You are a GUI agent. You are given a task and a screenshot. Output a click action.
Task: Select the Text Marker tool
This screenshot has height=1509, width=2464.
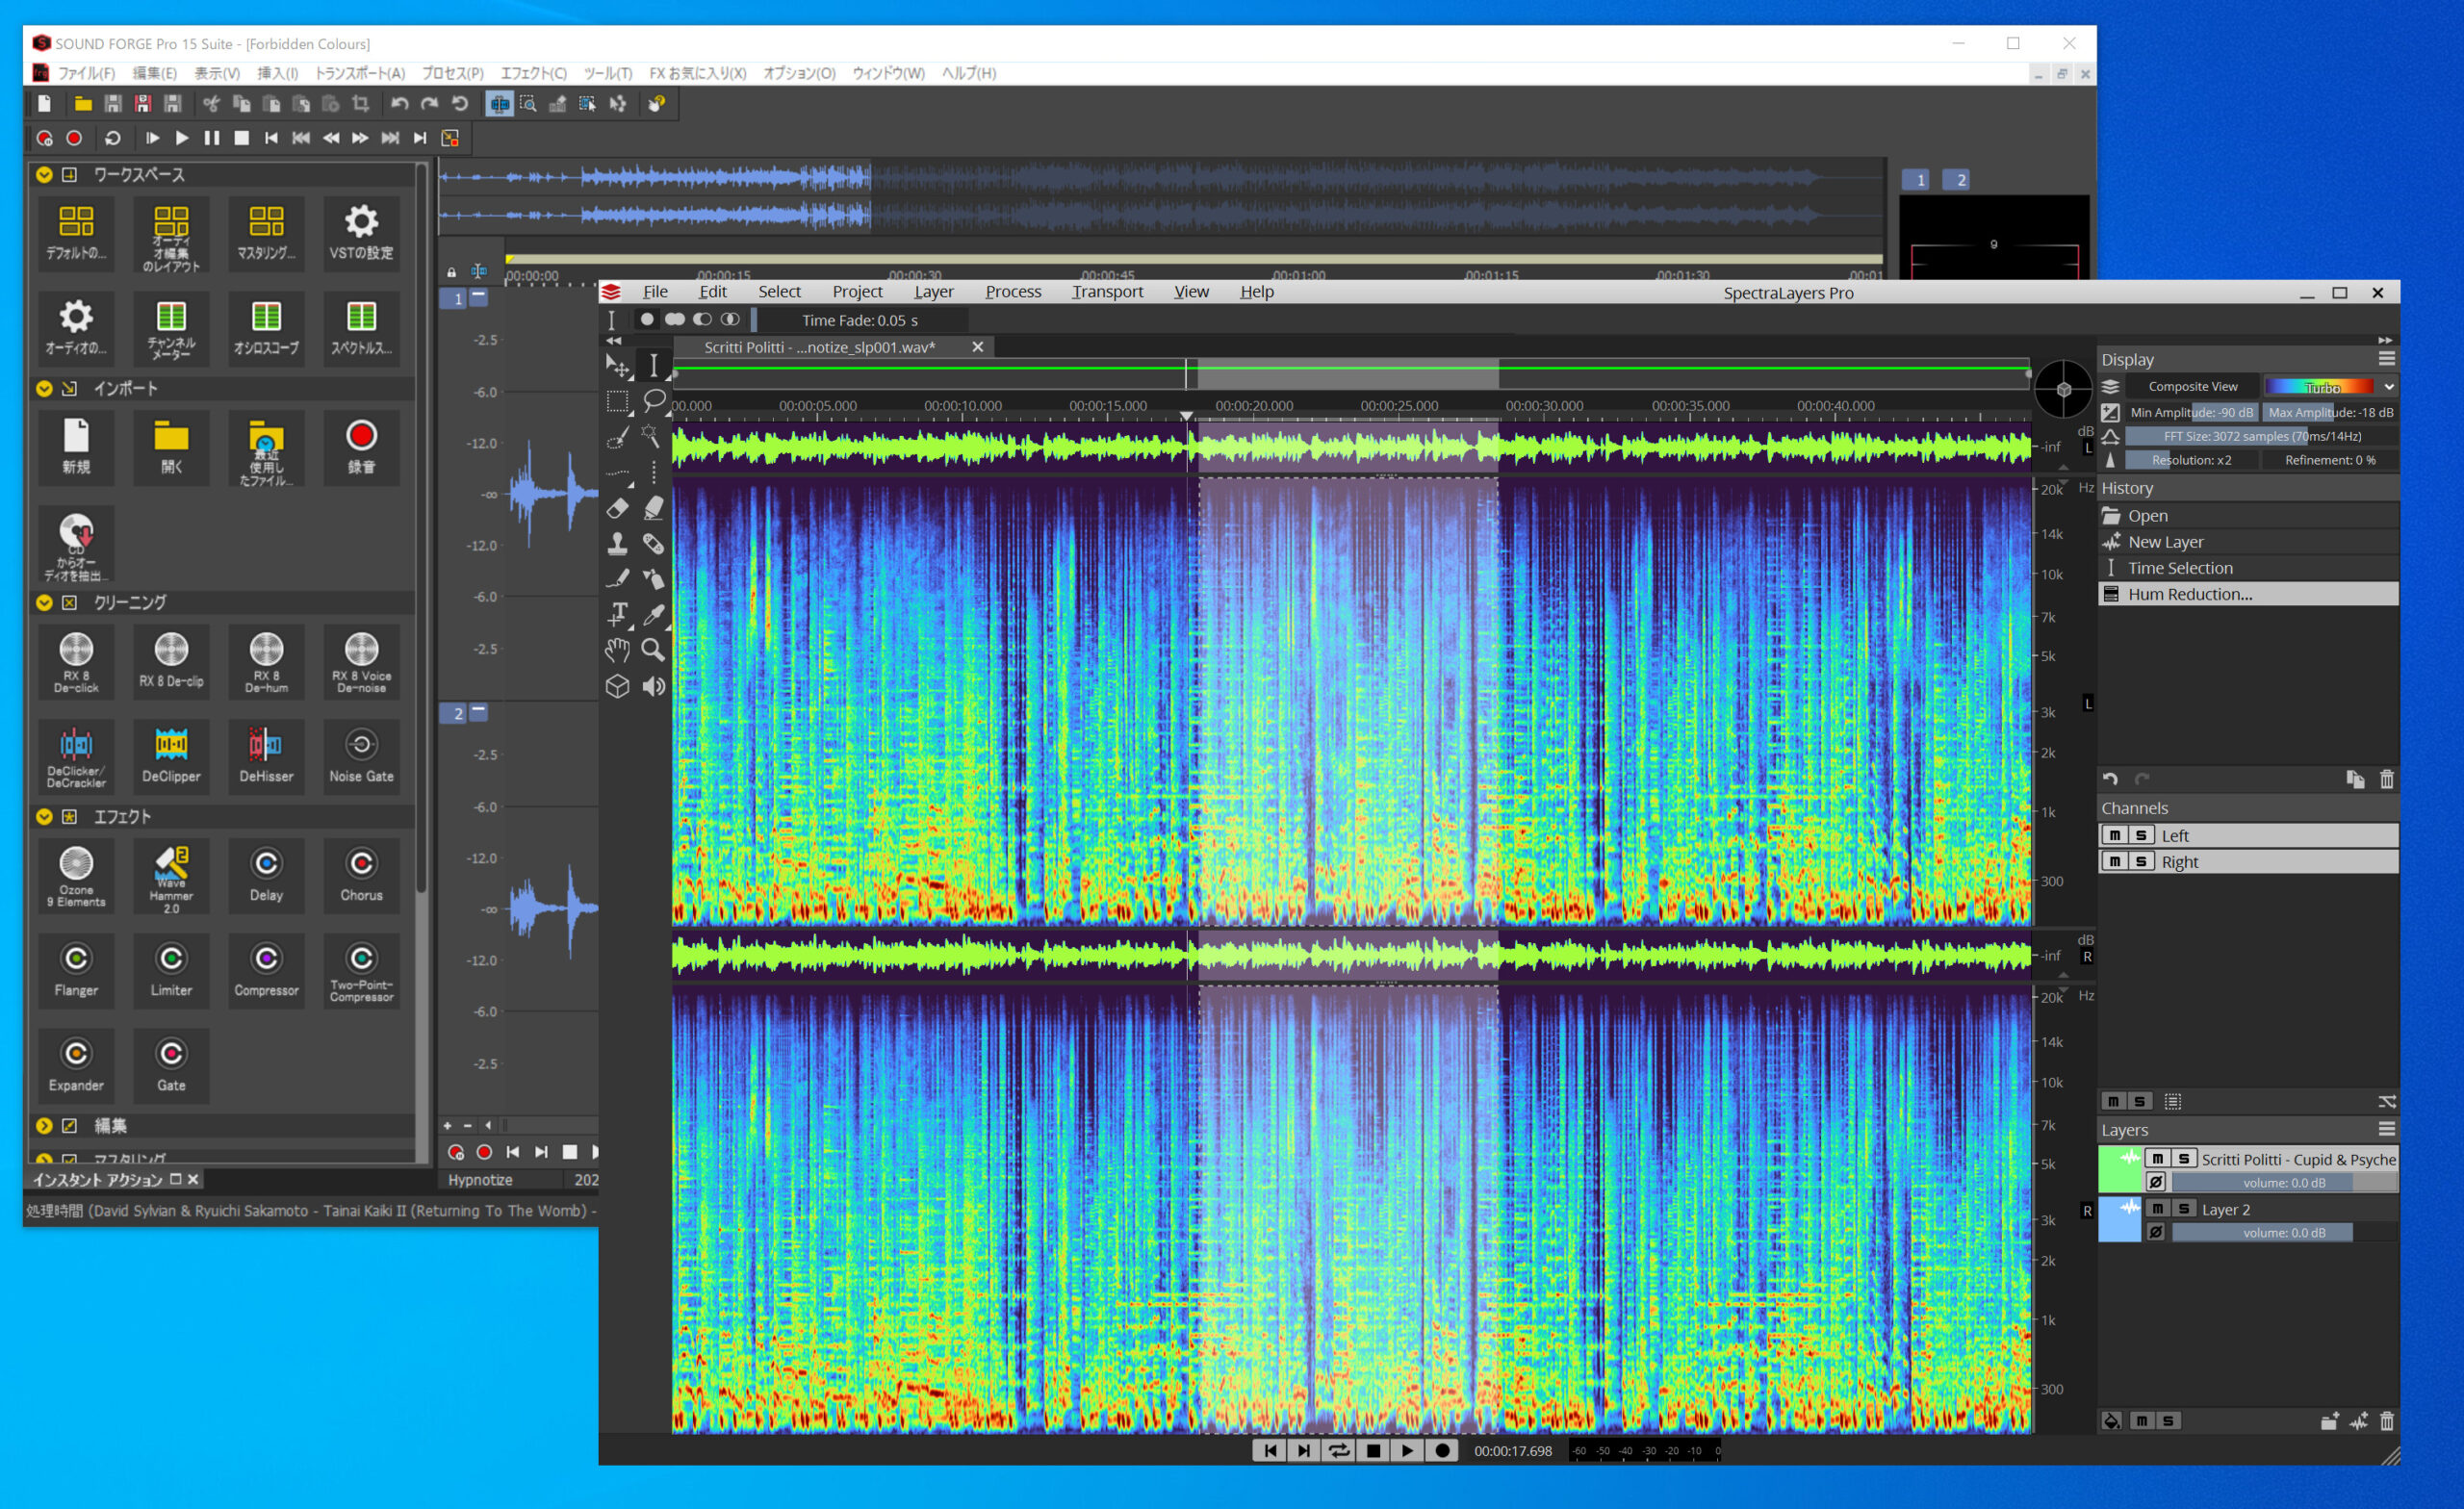(618, 614)
